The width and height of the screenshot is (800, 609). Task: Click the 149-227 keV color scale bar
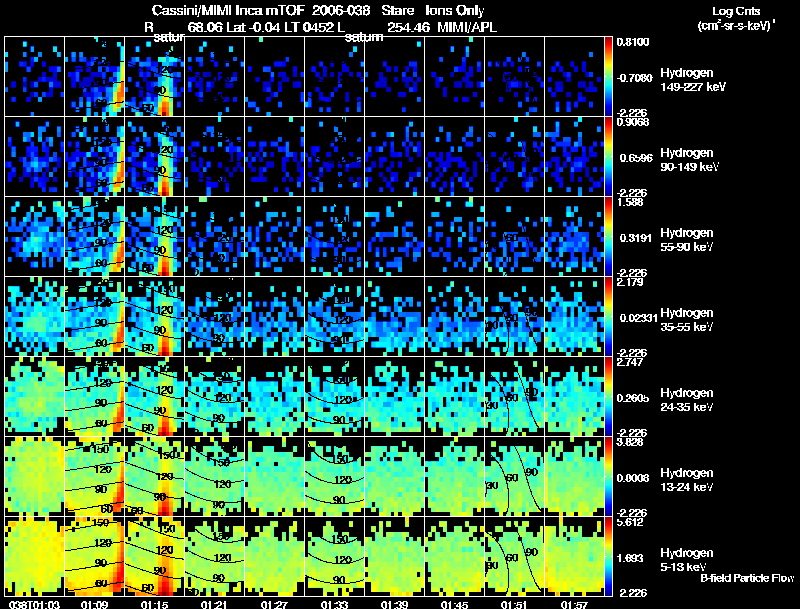[x=608, y=76]
